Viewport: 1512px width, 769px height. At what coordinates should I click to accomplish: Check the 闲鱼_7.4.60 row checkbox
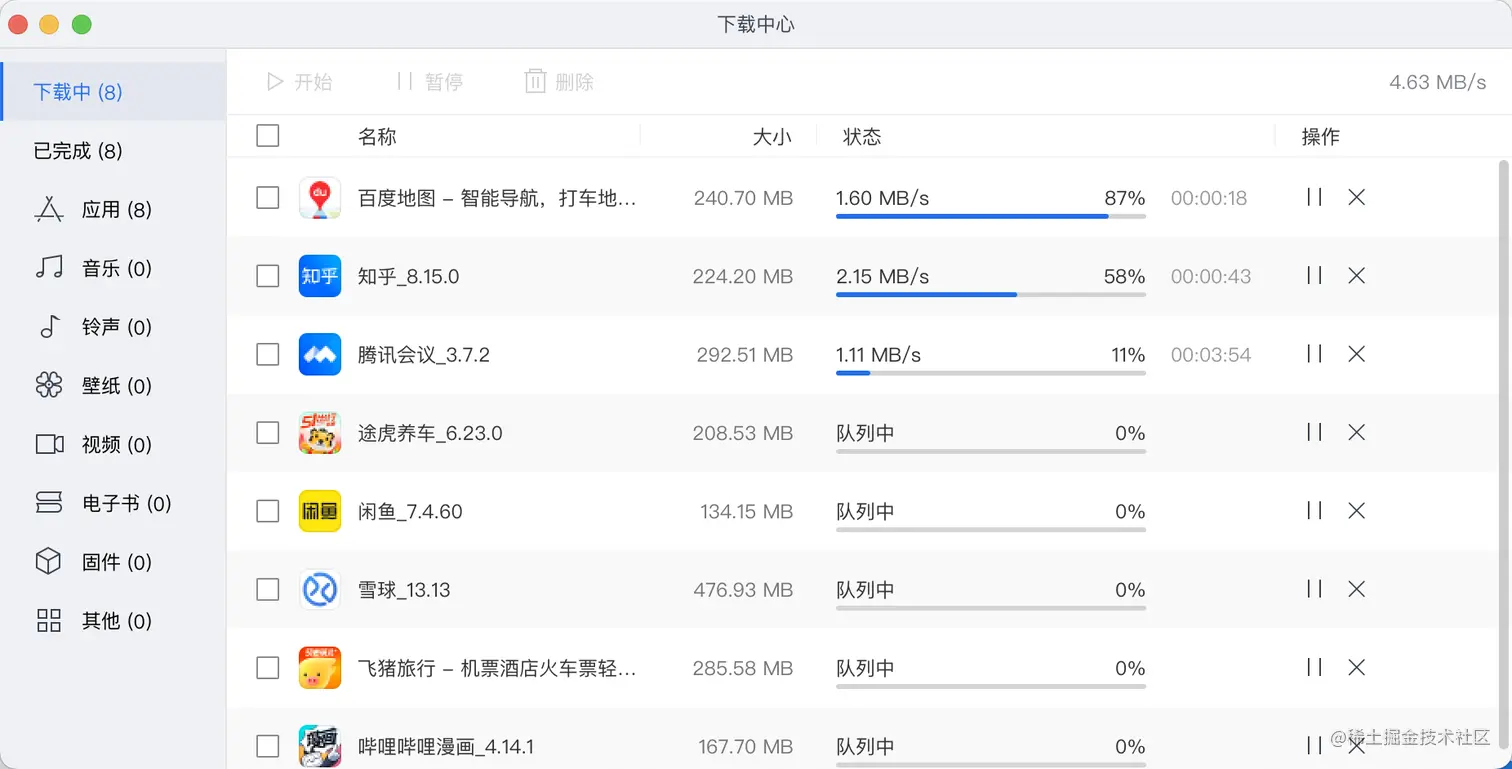click(x=268, y=511)
